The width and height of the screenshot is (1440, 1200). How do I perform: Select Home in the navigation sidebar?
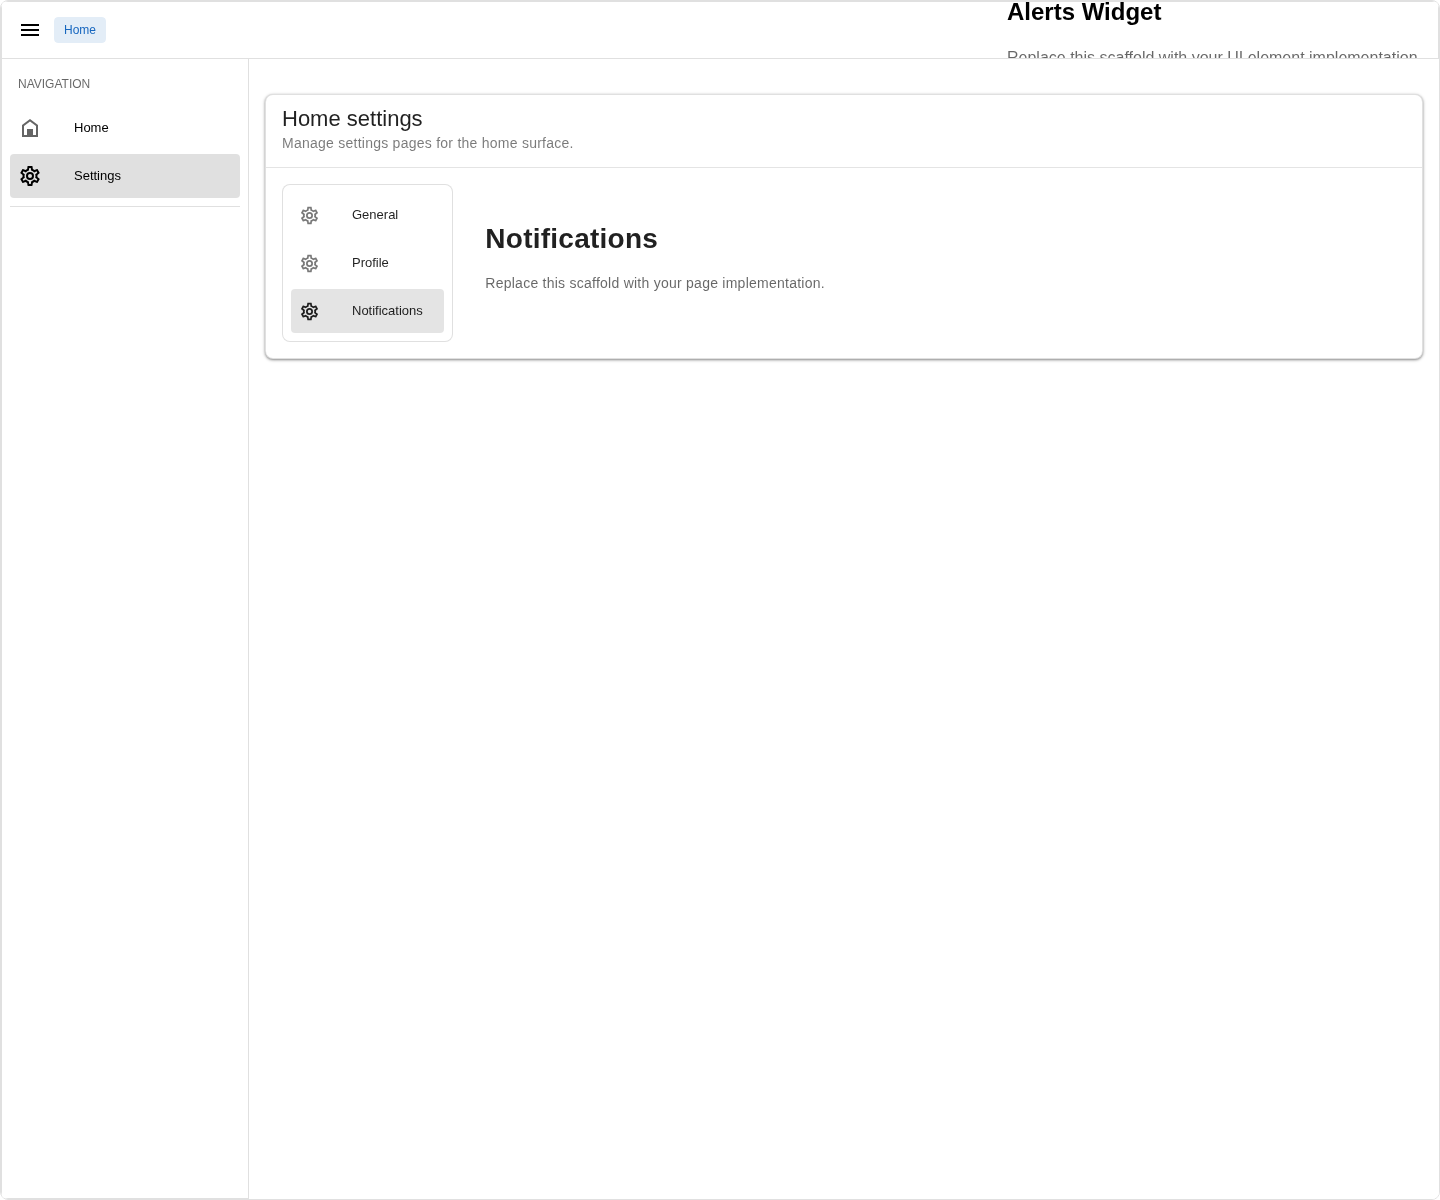click(x=125, y=128)
